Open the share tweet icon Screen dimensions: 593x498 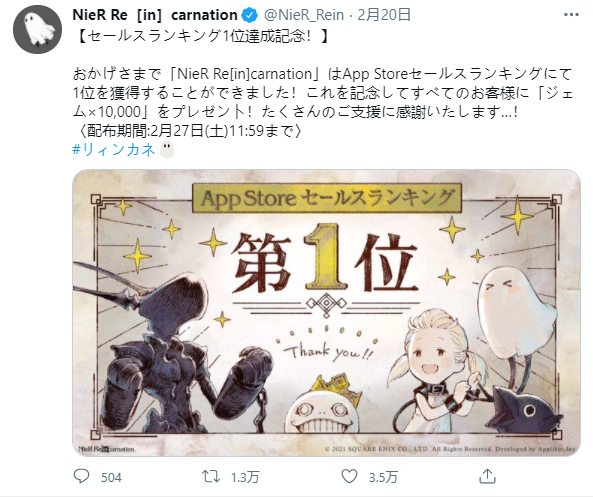pyautogui.click(x=487, y=476)
